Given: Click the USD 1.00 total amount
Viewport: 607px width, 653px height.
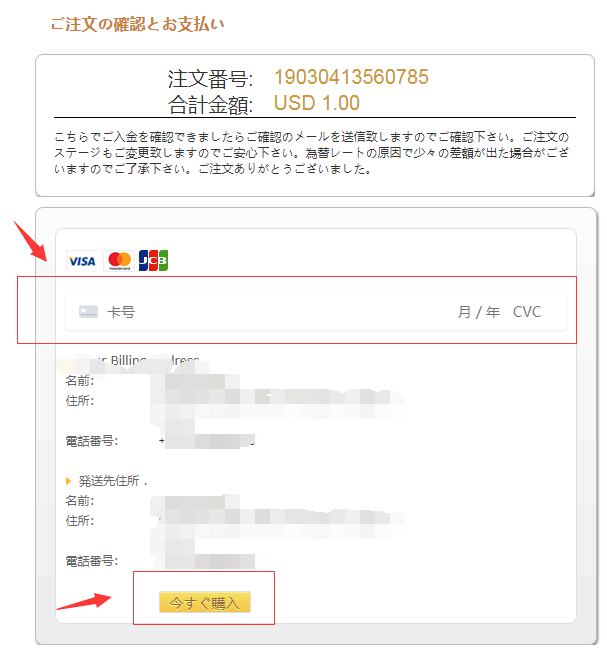Looking at the screenshot, I should tap(317, 103).
